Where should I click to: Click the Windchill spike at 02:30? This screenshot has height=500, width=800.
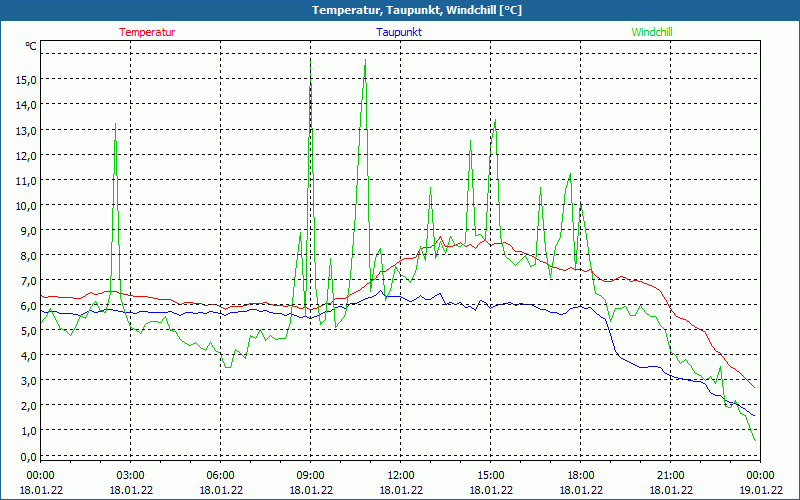click(116, 124)
